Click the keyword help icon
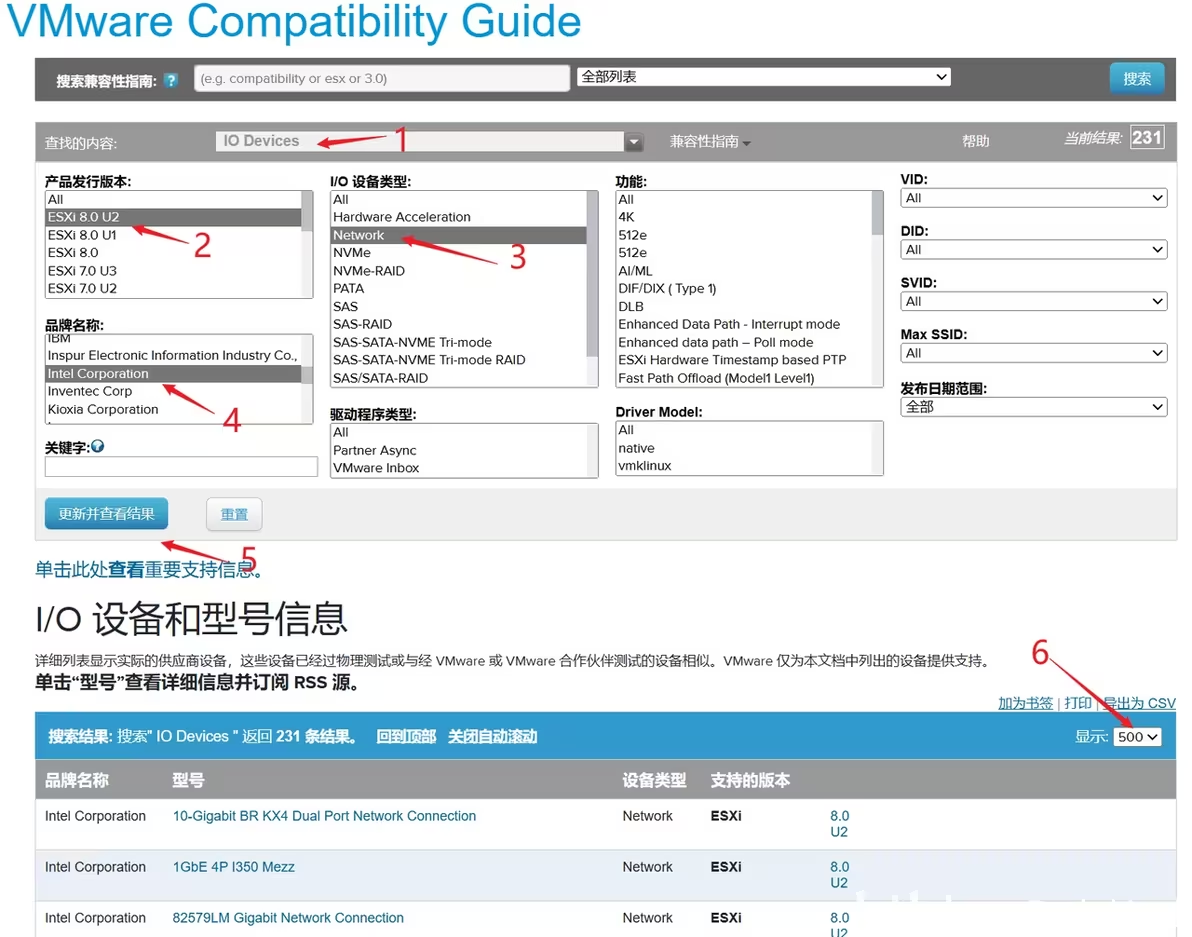This screenshot has height=937, width=1192. click(x=97, y=446)
